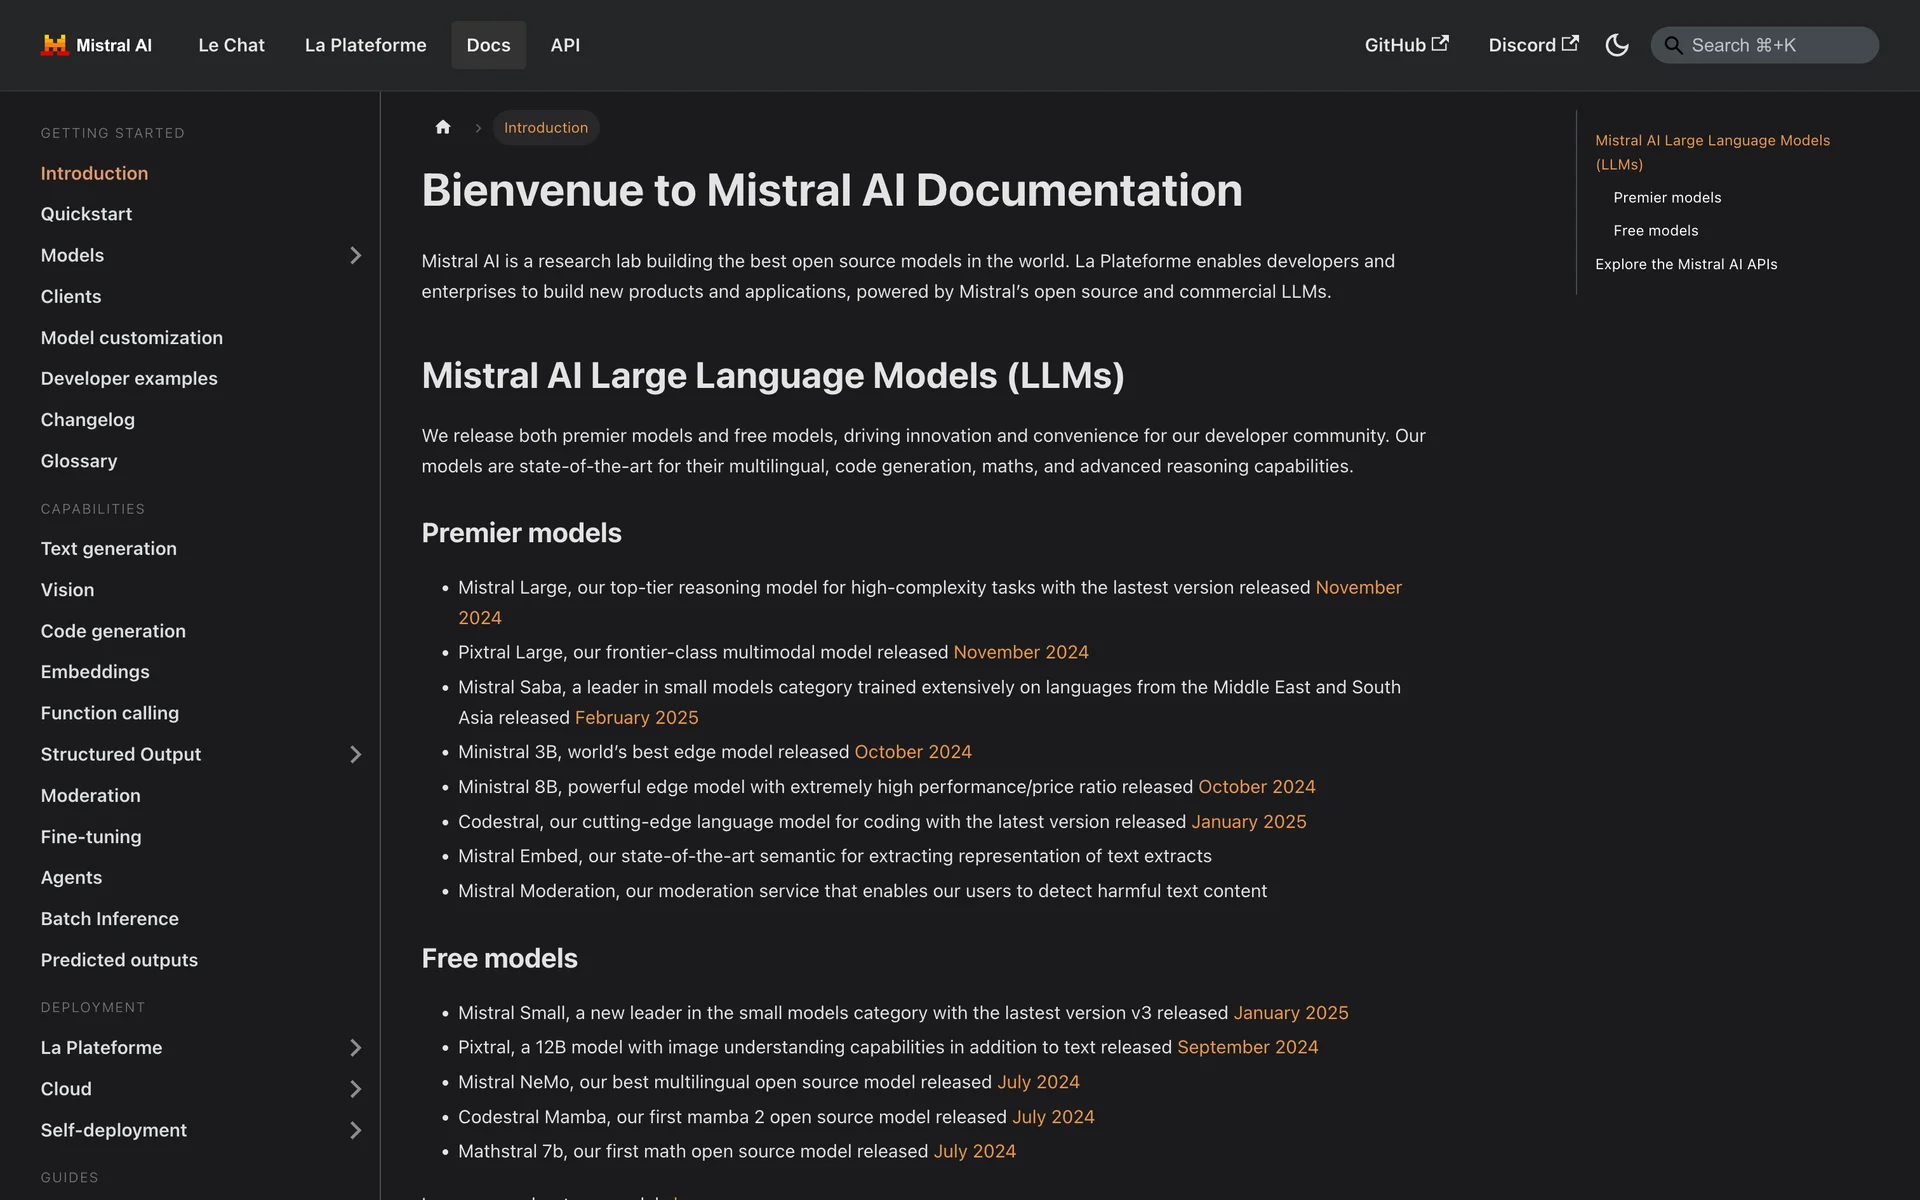Viewport: 1920px width, 1200px height.
Task: Expand La Plateforme deployment section
Action: (355, 1047)
